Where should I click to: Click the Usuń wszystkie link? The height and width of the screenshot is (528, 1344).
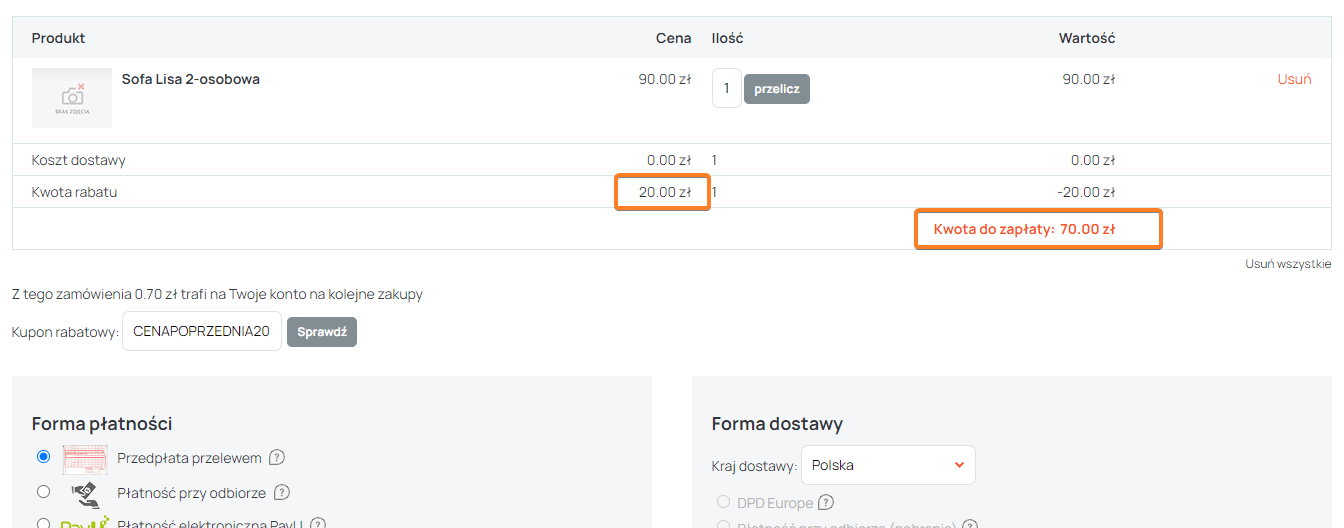point(1288,264)
